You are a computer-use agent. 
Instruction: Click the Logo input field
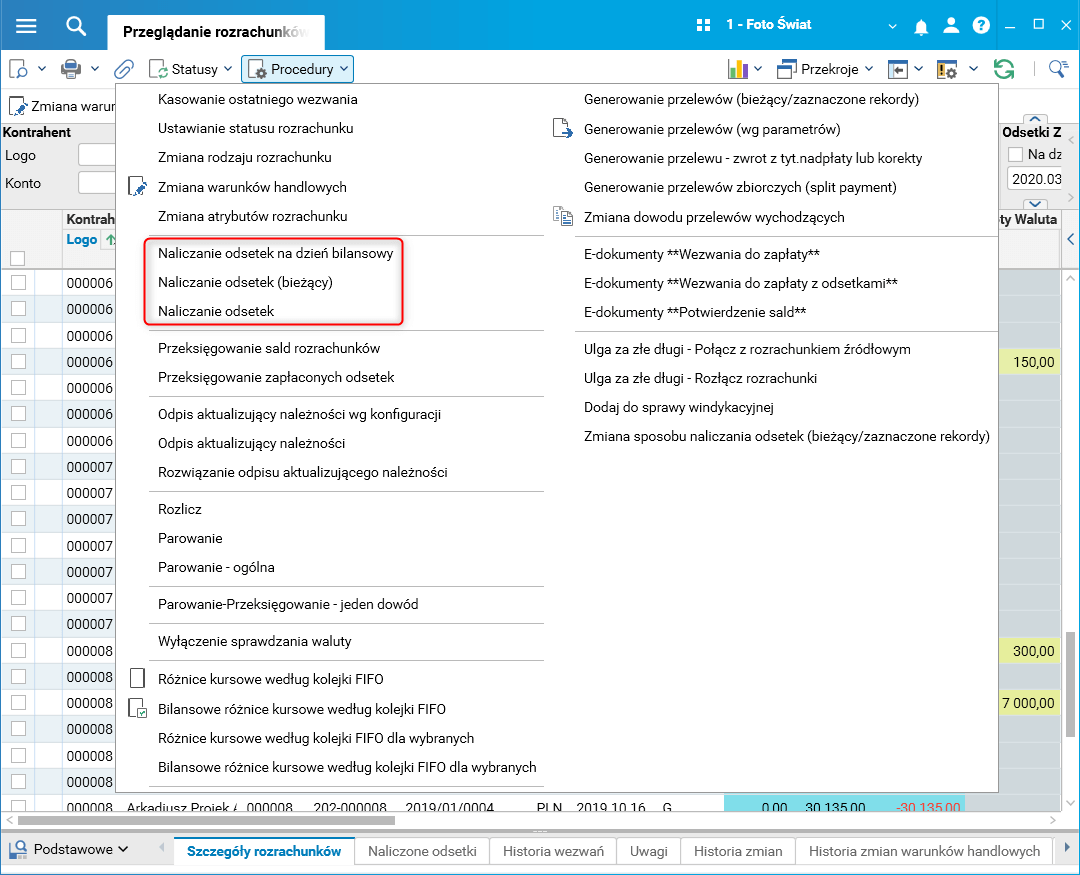pos(96,155)
